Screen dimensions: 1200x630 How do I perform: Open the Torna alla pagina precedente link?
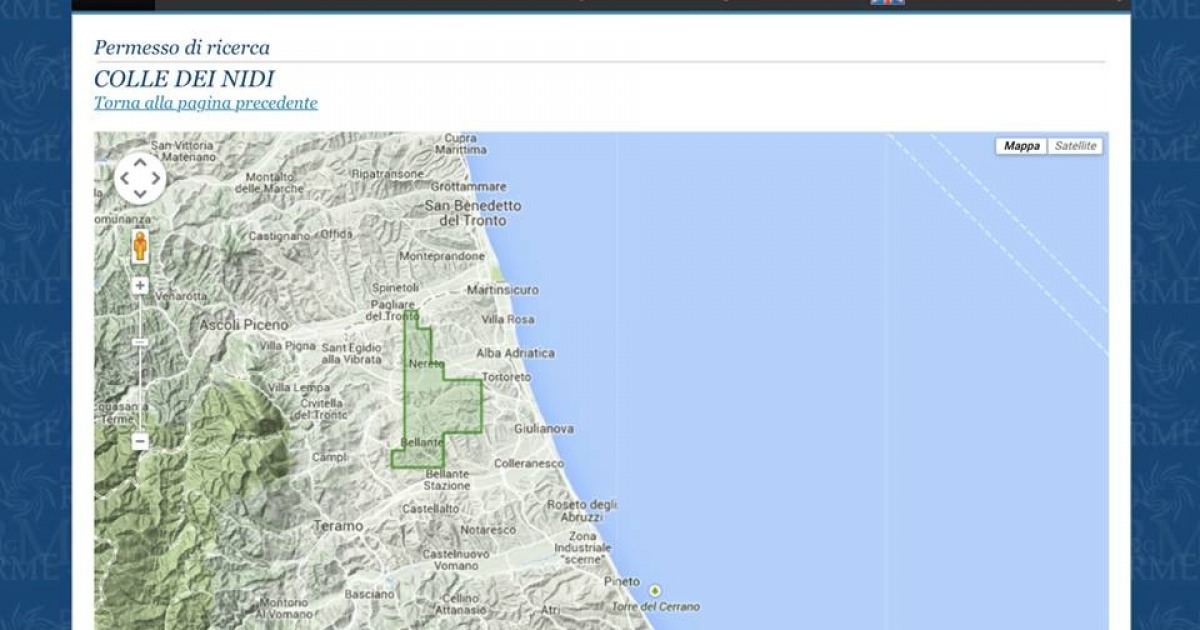[x=206, y=103]
